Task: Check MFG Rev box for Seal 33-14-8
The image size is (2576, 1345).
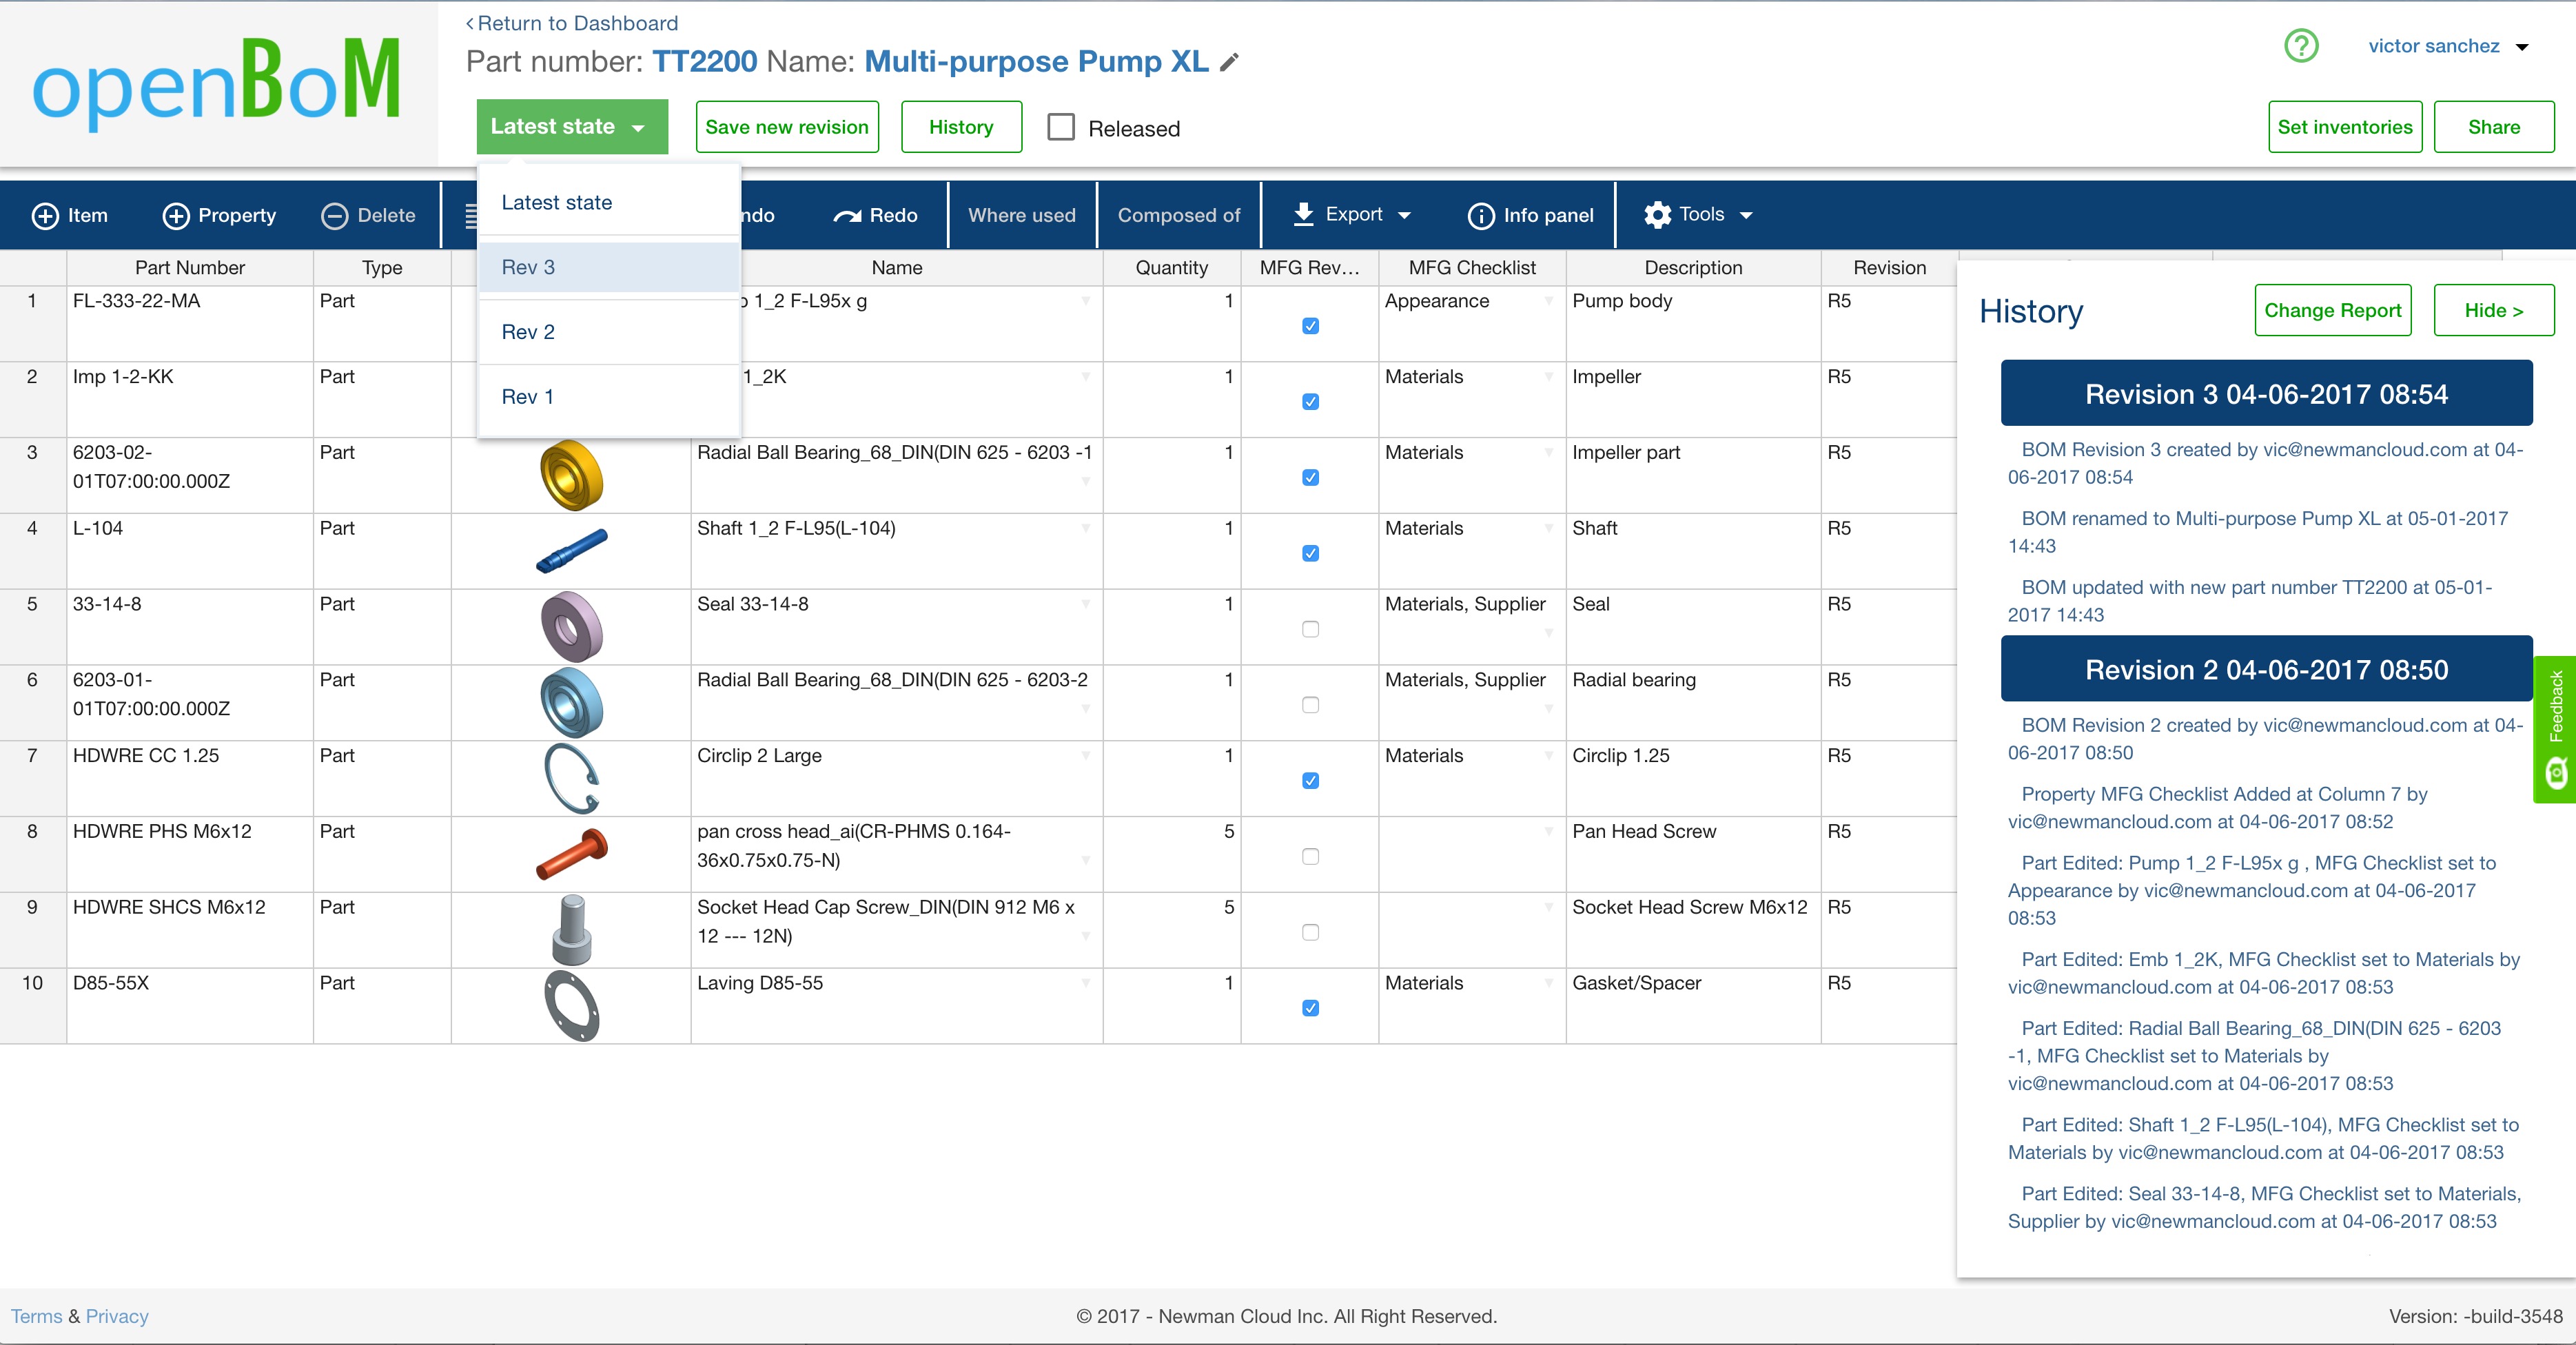Action: (1310, 629)
